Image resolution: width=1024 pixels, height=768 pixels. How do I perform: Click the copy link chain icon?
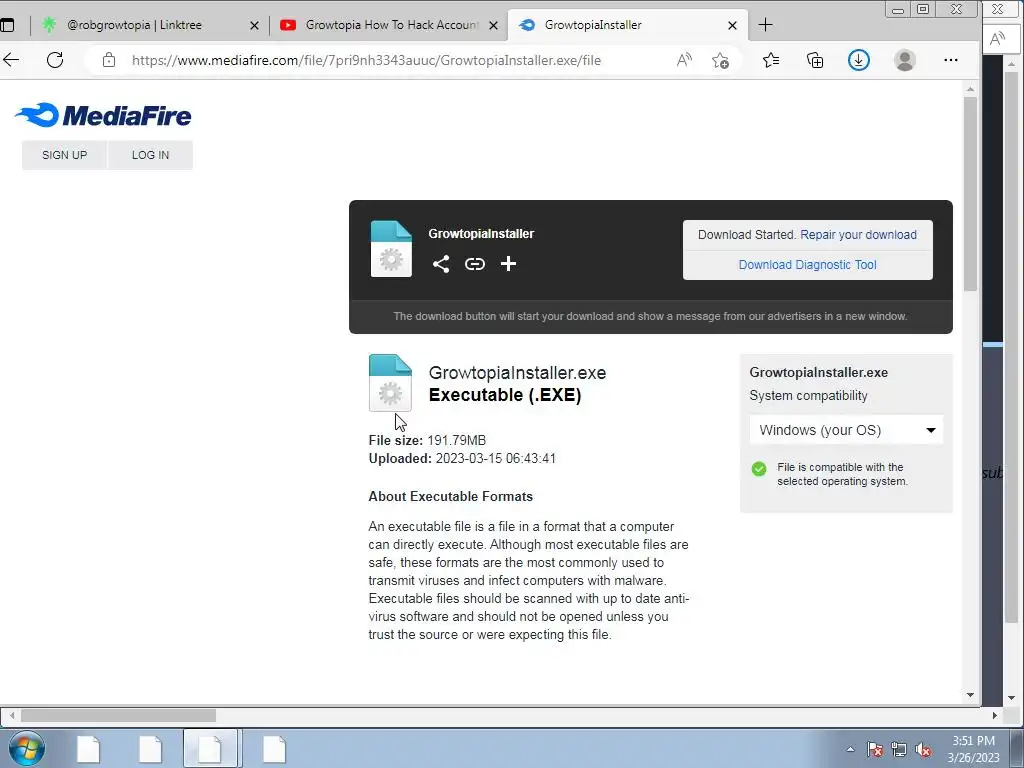pyautogui.click(x=475, y=264)
